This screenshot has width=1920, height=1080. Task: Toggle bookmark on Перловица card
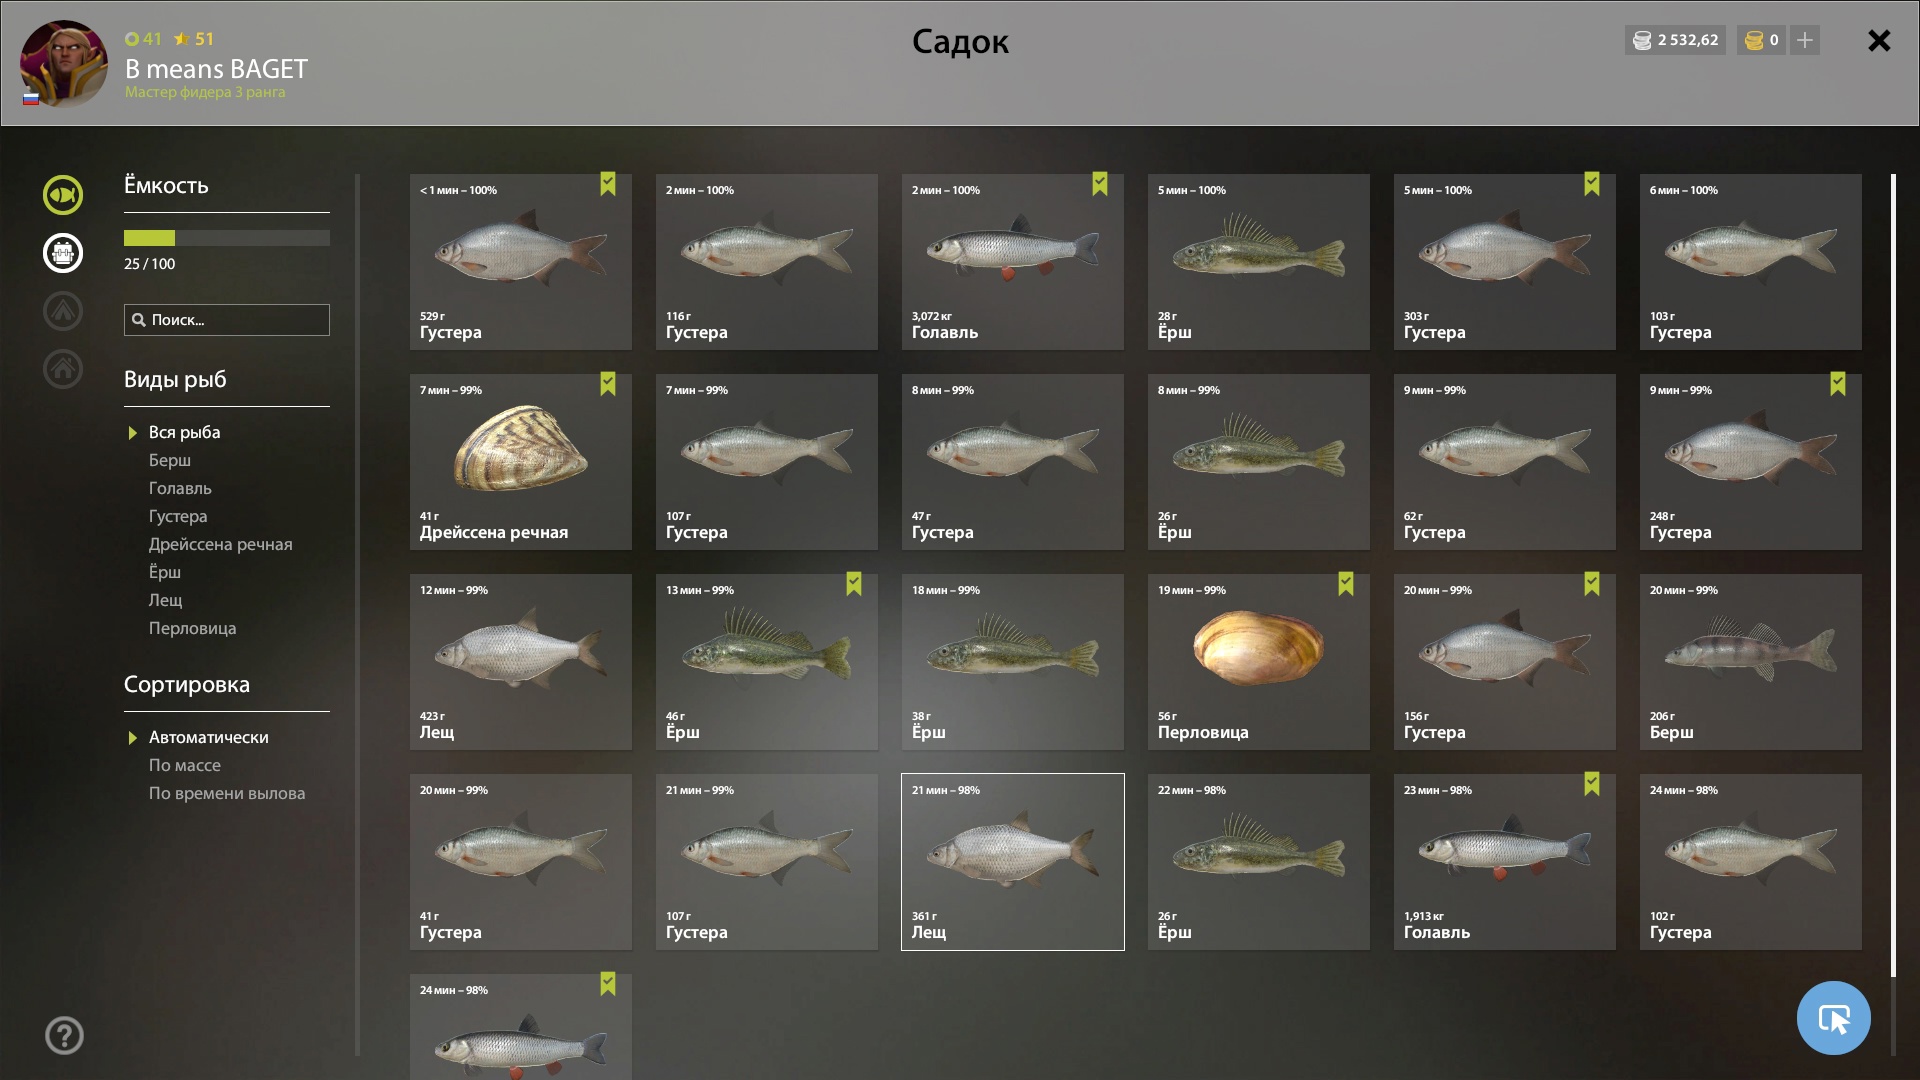(1346, 584)
